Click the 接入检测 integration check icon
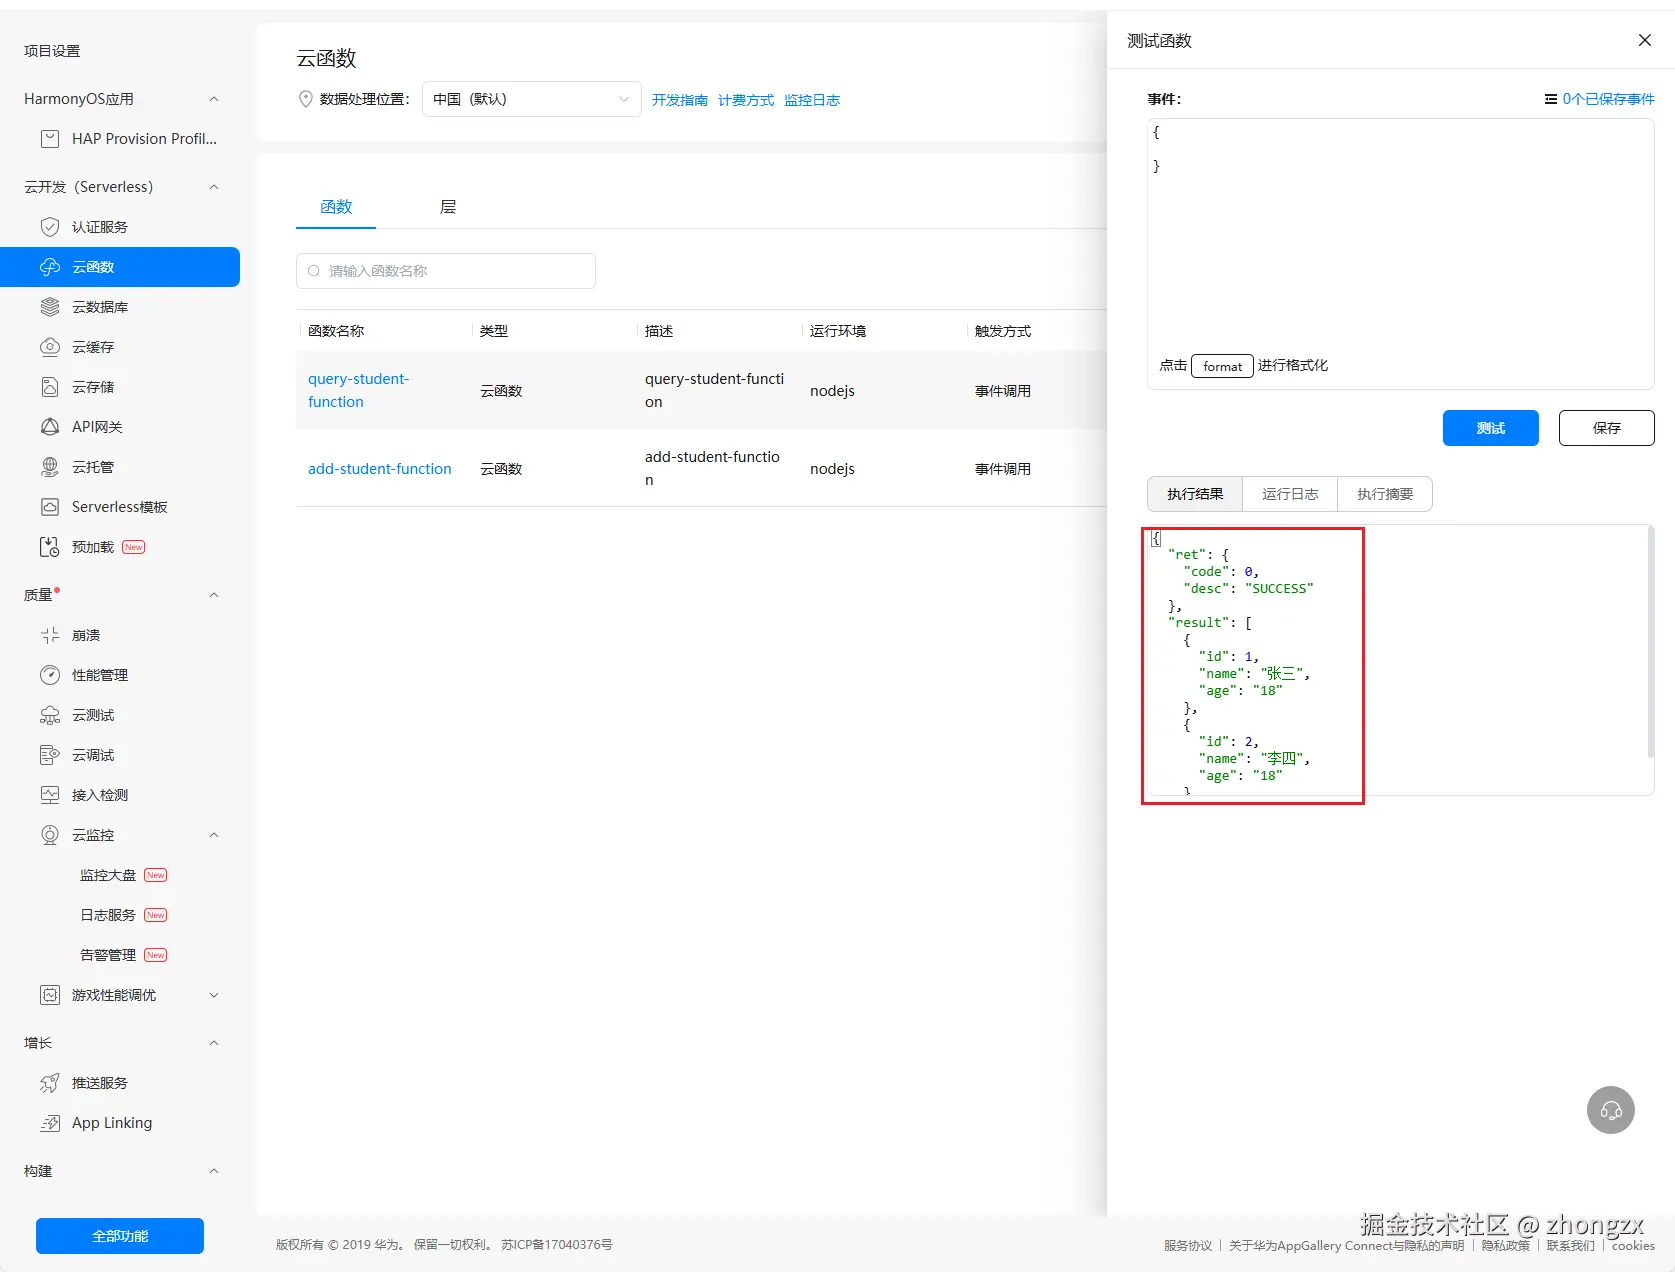1675x1272 pixels. 50,795
